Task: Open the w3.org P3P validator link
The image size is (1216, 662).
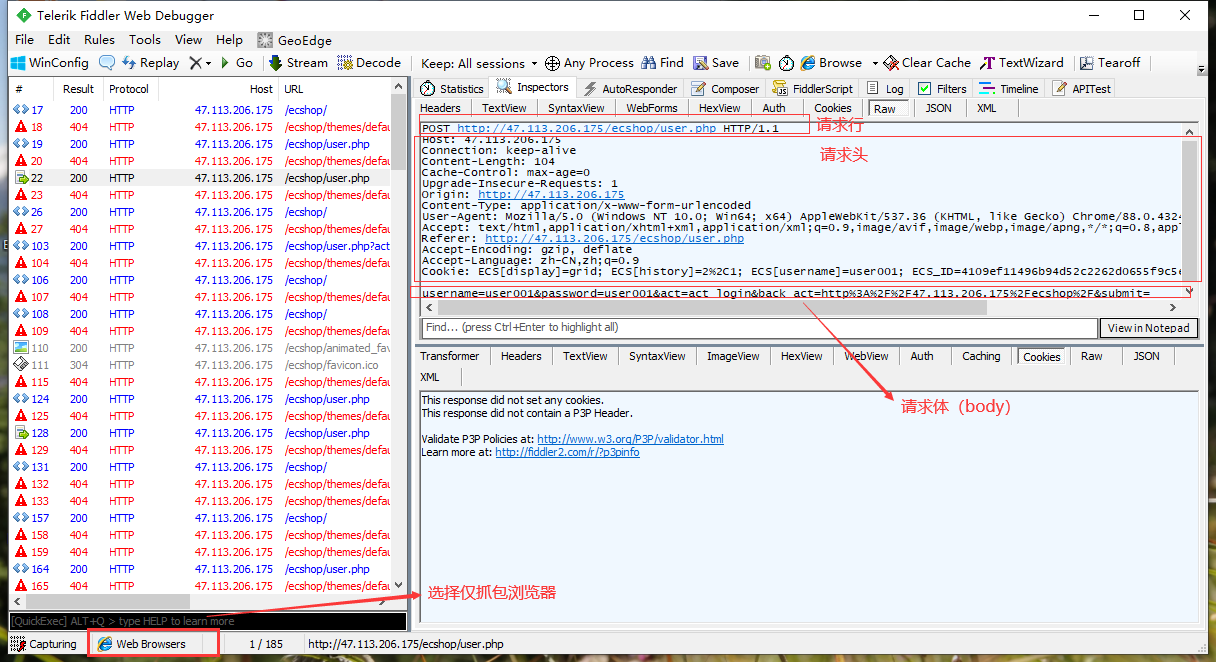Action: (630, 439)
